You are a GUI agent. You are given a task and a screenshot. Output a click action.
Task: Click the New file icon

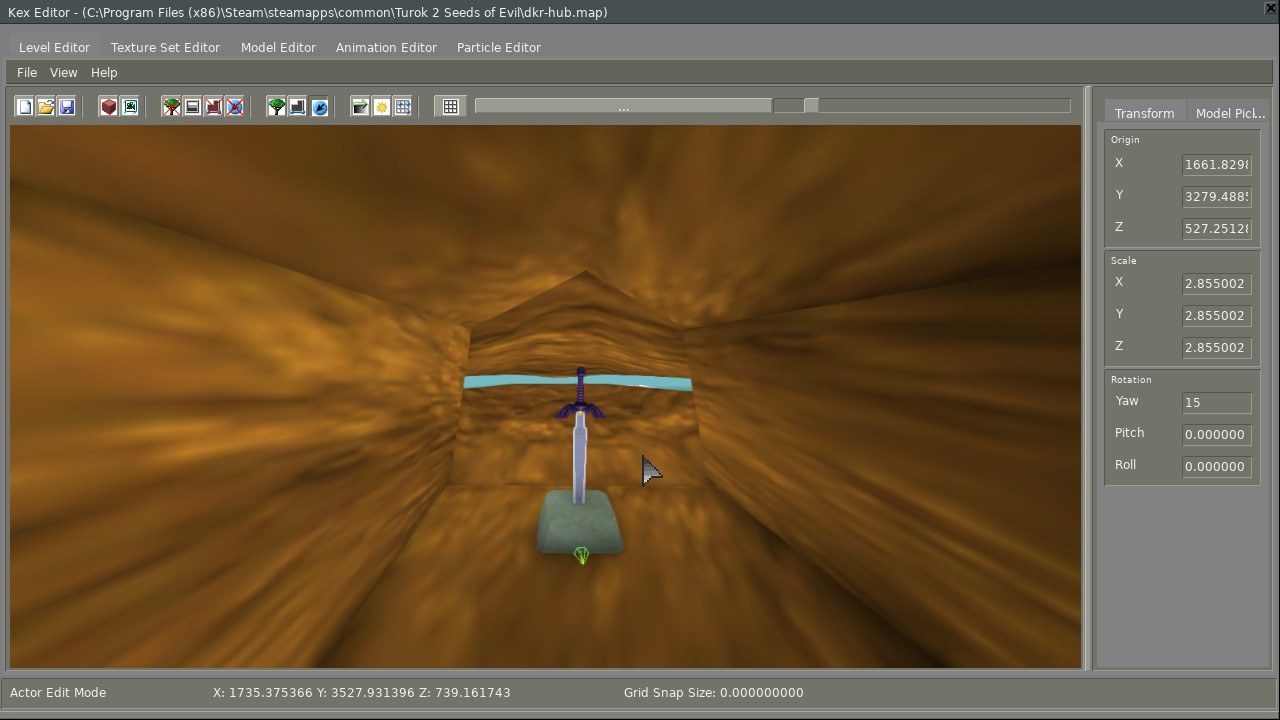pyautogui.click(x=25, y=106)
